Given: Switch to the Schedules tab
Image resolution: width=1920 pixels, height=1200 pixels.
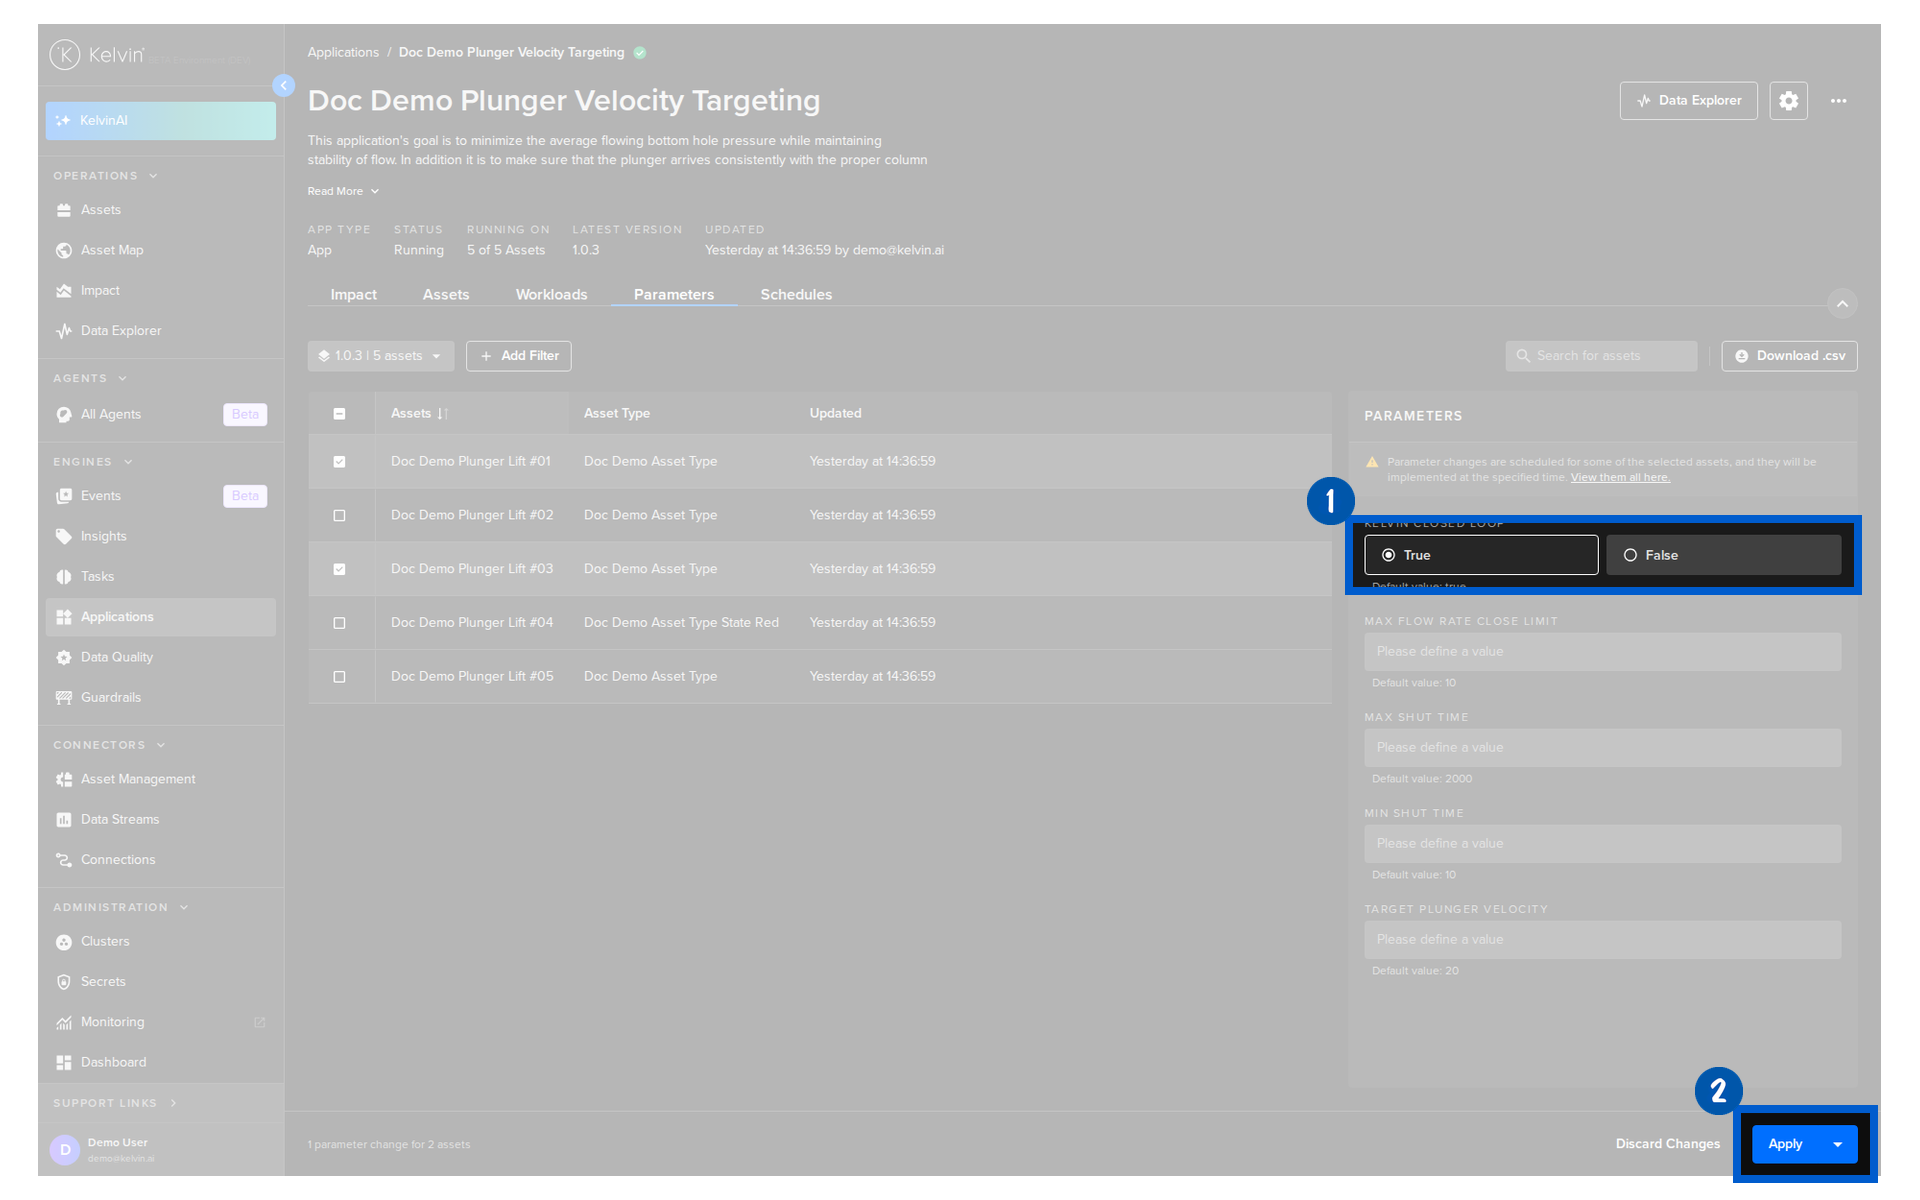Looking at the screenshot, I should (x=796, y=294).
